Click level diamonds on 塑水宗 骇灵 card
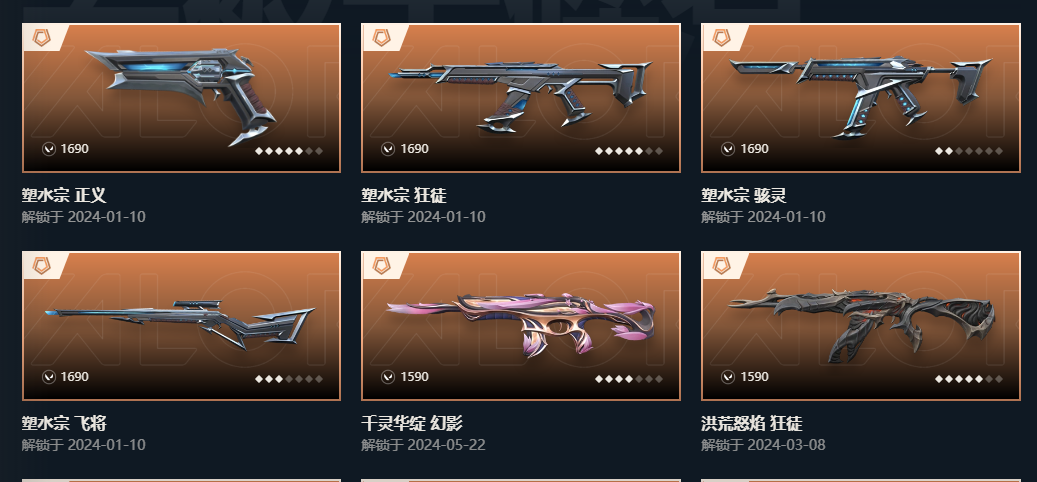Screen dimensions: 1037x482 pyautogui.click(x=969, y=151)
